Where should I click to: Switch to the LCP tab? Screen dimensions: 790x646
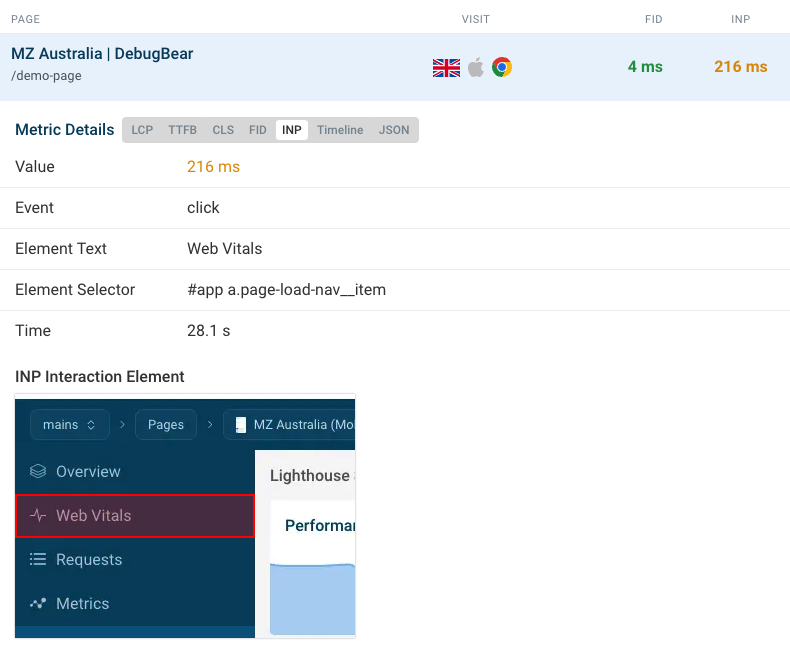pos(142,130)
